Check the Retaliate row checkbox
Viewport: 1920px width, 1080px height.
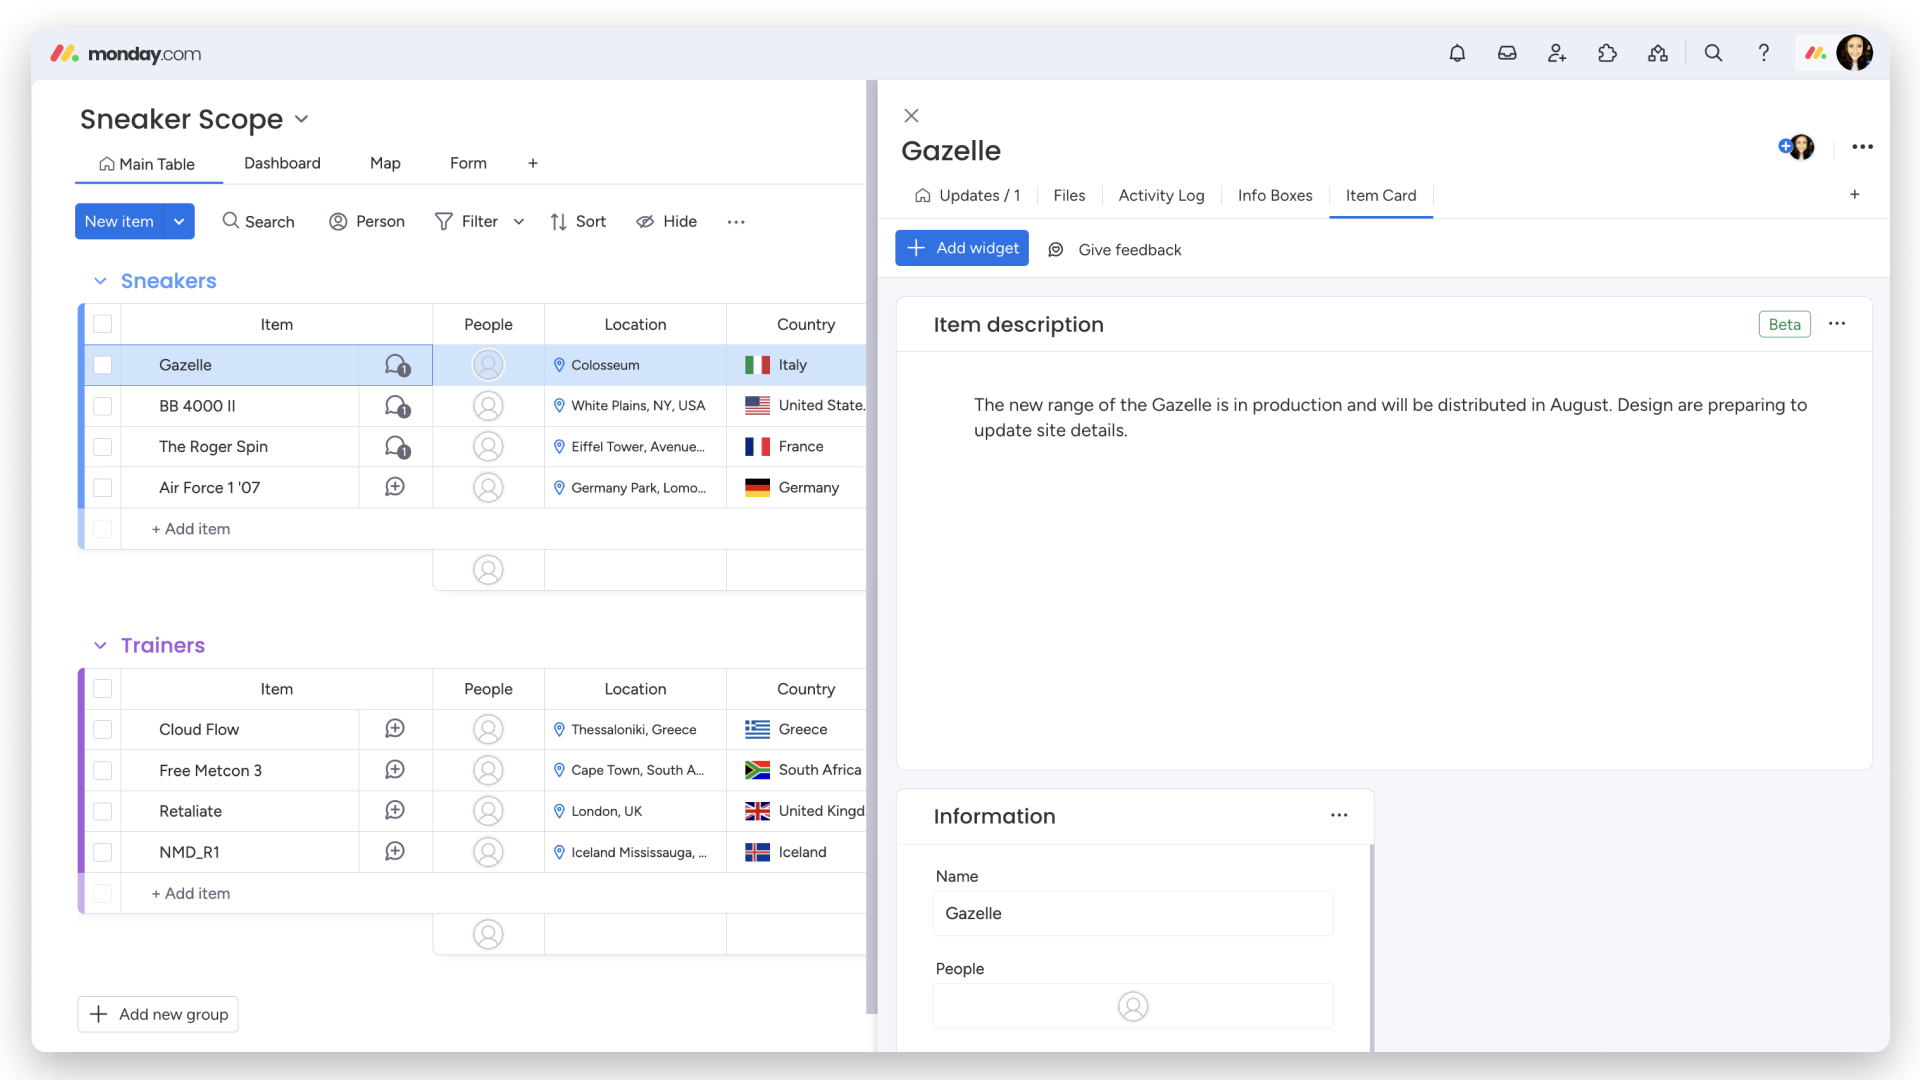pos(102,812)
